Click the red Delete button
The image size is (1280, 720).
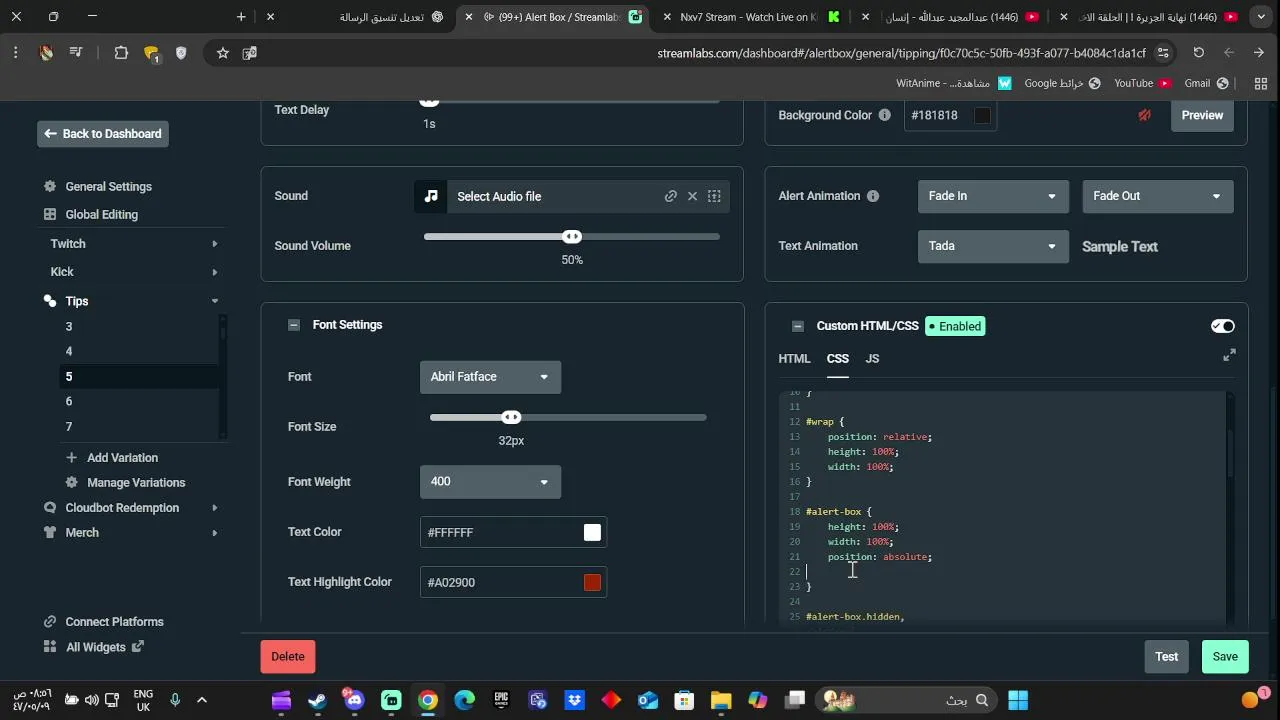(x=288, y=657)
